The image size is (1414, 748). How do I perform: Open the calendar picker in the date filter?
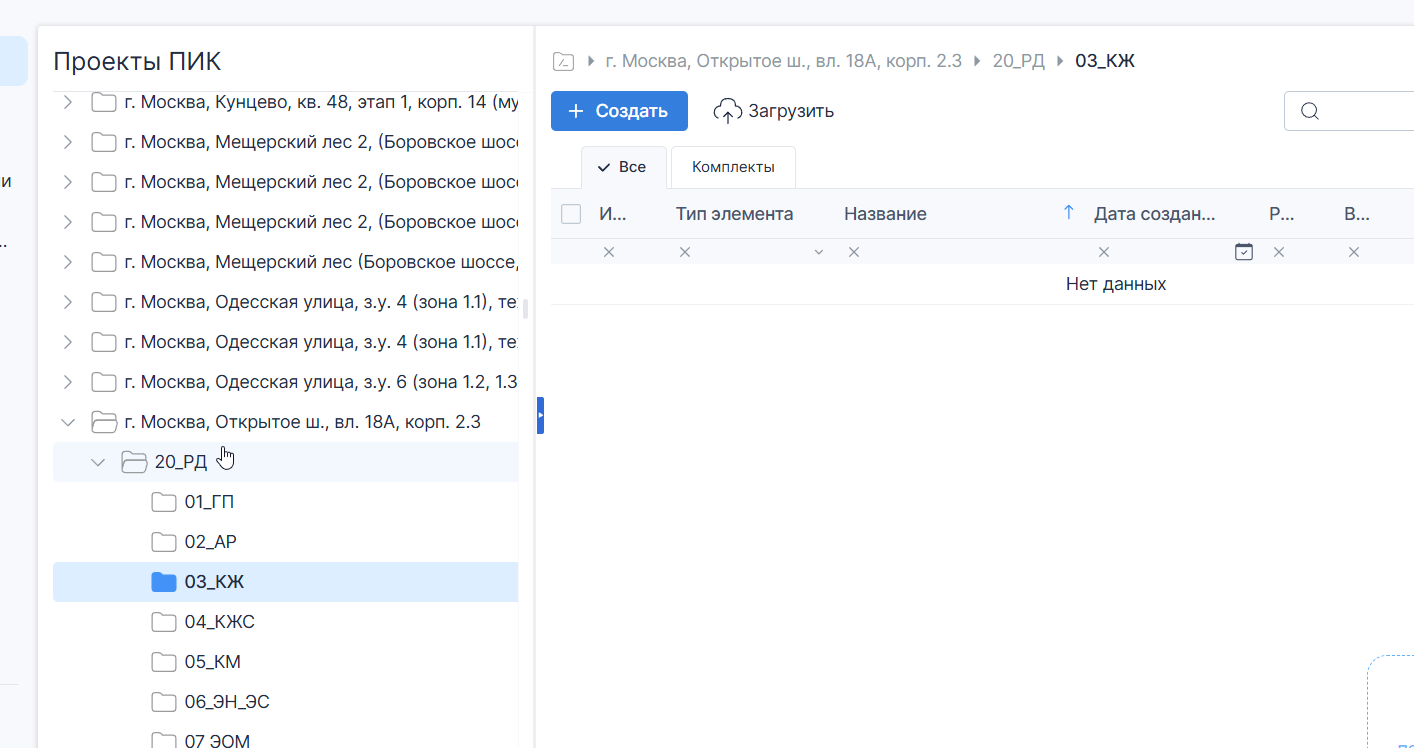coord(1243,252)
